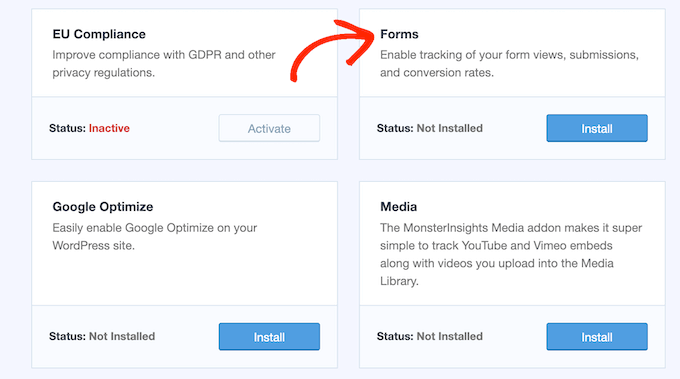Click the 'Easily enable Google Optimize' description
The height and width of the screenshot is (379, 680).
[155, 237]
